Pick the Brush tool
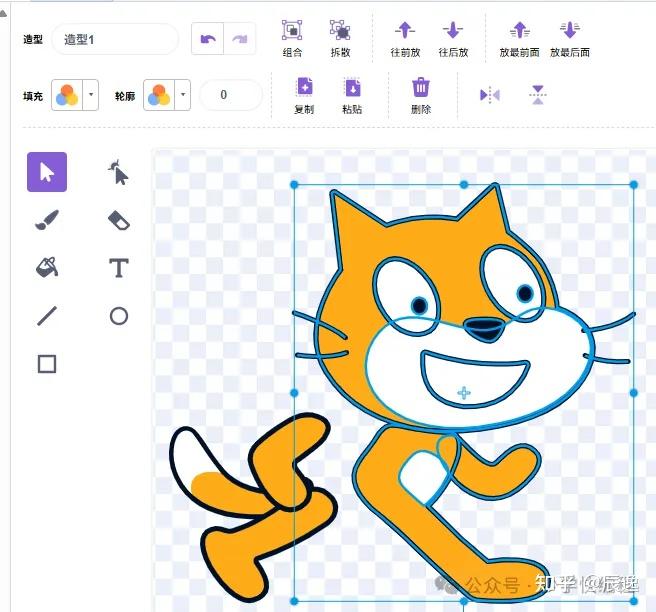The width and height of the screenshot is (656, 612). click(47, 220)
